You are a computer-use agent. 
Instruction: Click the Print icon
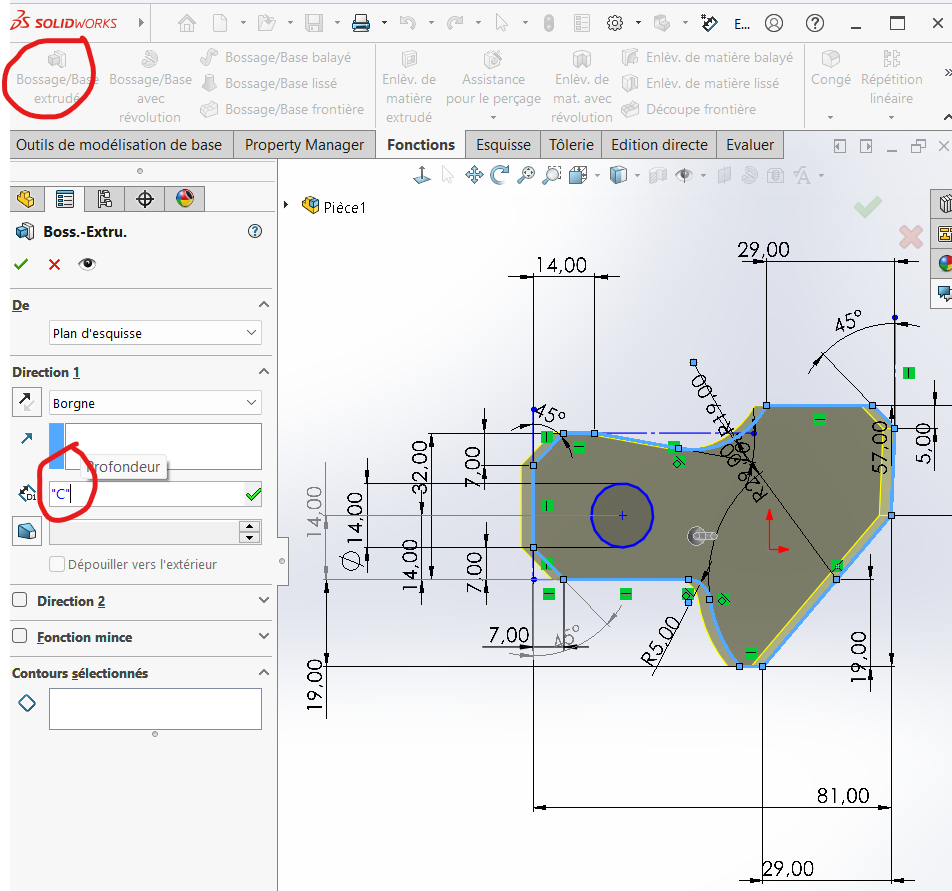(x=361, y=24)
